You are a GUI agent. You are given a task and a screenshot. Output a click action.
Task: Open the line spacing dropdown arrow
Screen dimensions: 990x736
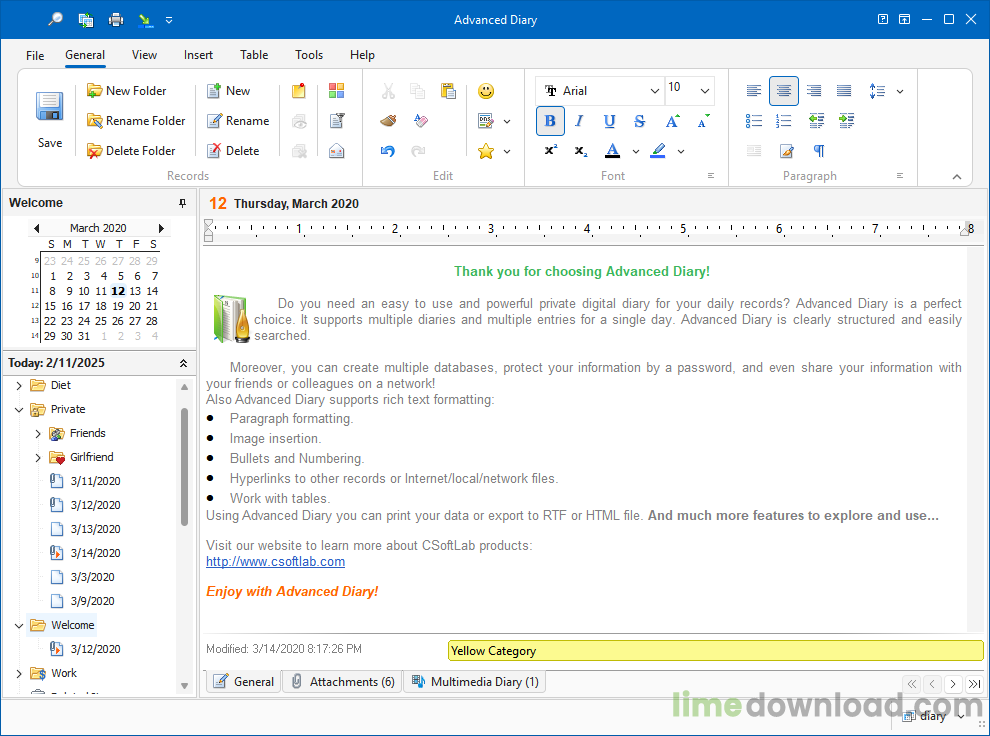pyautogui.click(x=900, y=92)
